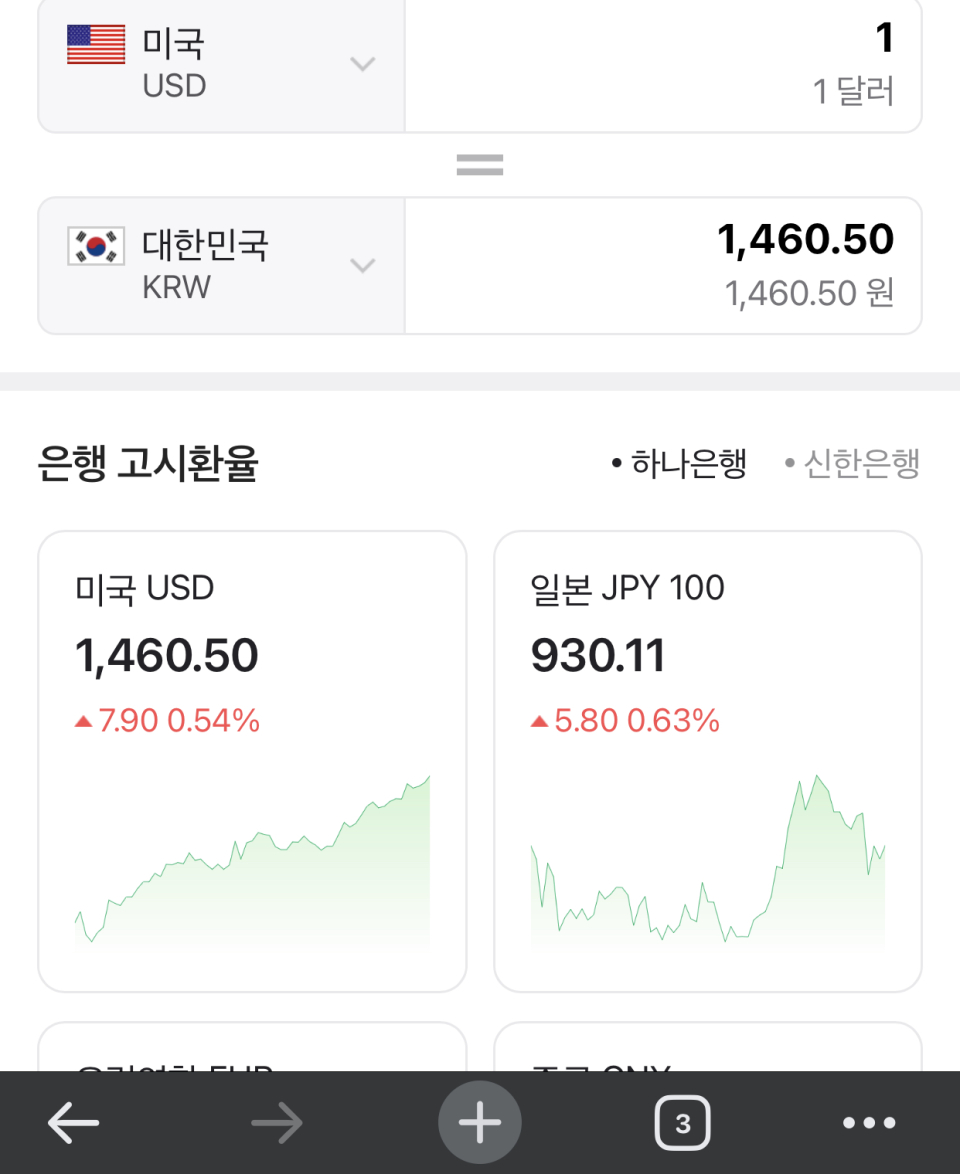Click the USD amount input field
960x1174 pixels.
click(662, 65)
